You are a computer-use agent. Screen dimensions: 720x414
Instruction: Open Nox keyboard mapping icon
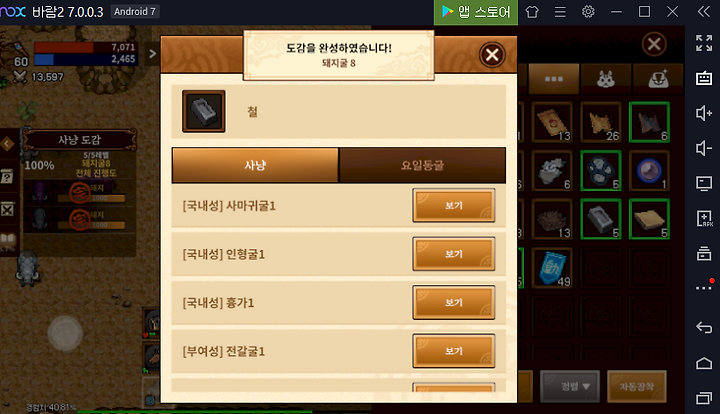click(703, 78)
